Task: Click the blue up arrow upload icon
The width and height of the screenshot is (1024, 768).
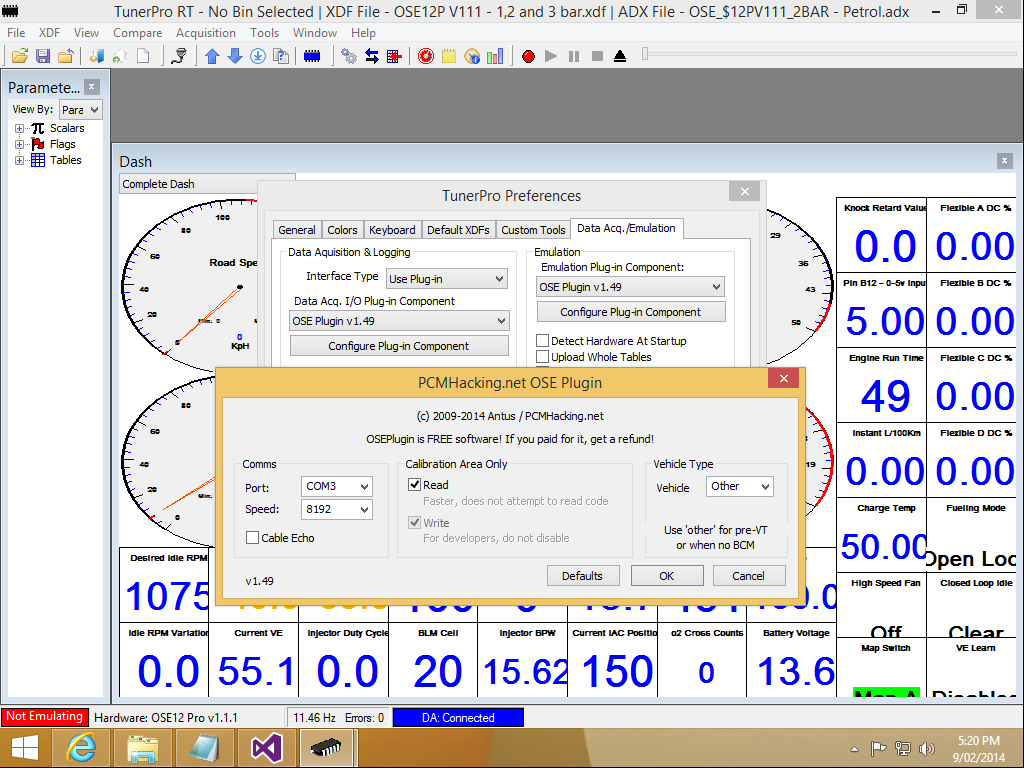Action: coord(212,56)
